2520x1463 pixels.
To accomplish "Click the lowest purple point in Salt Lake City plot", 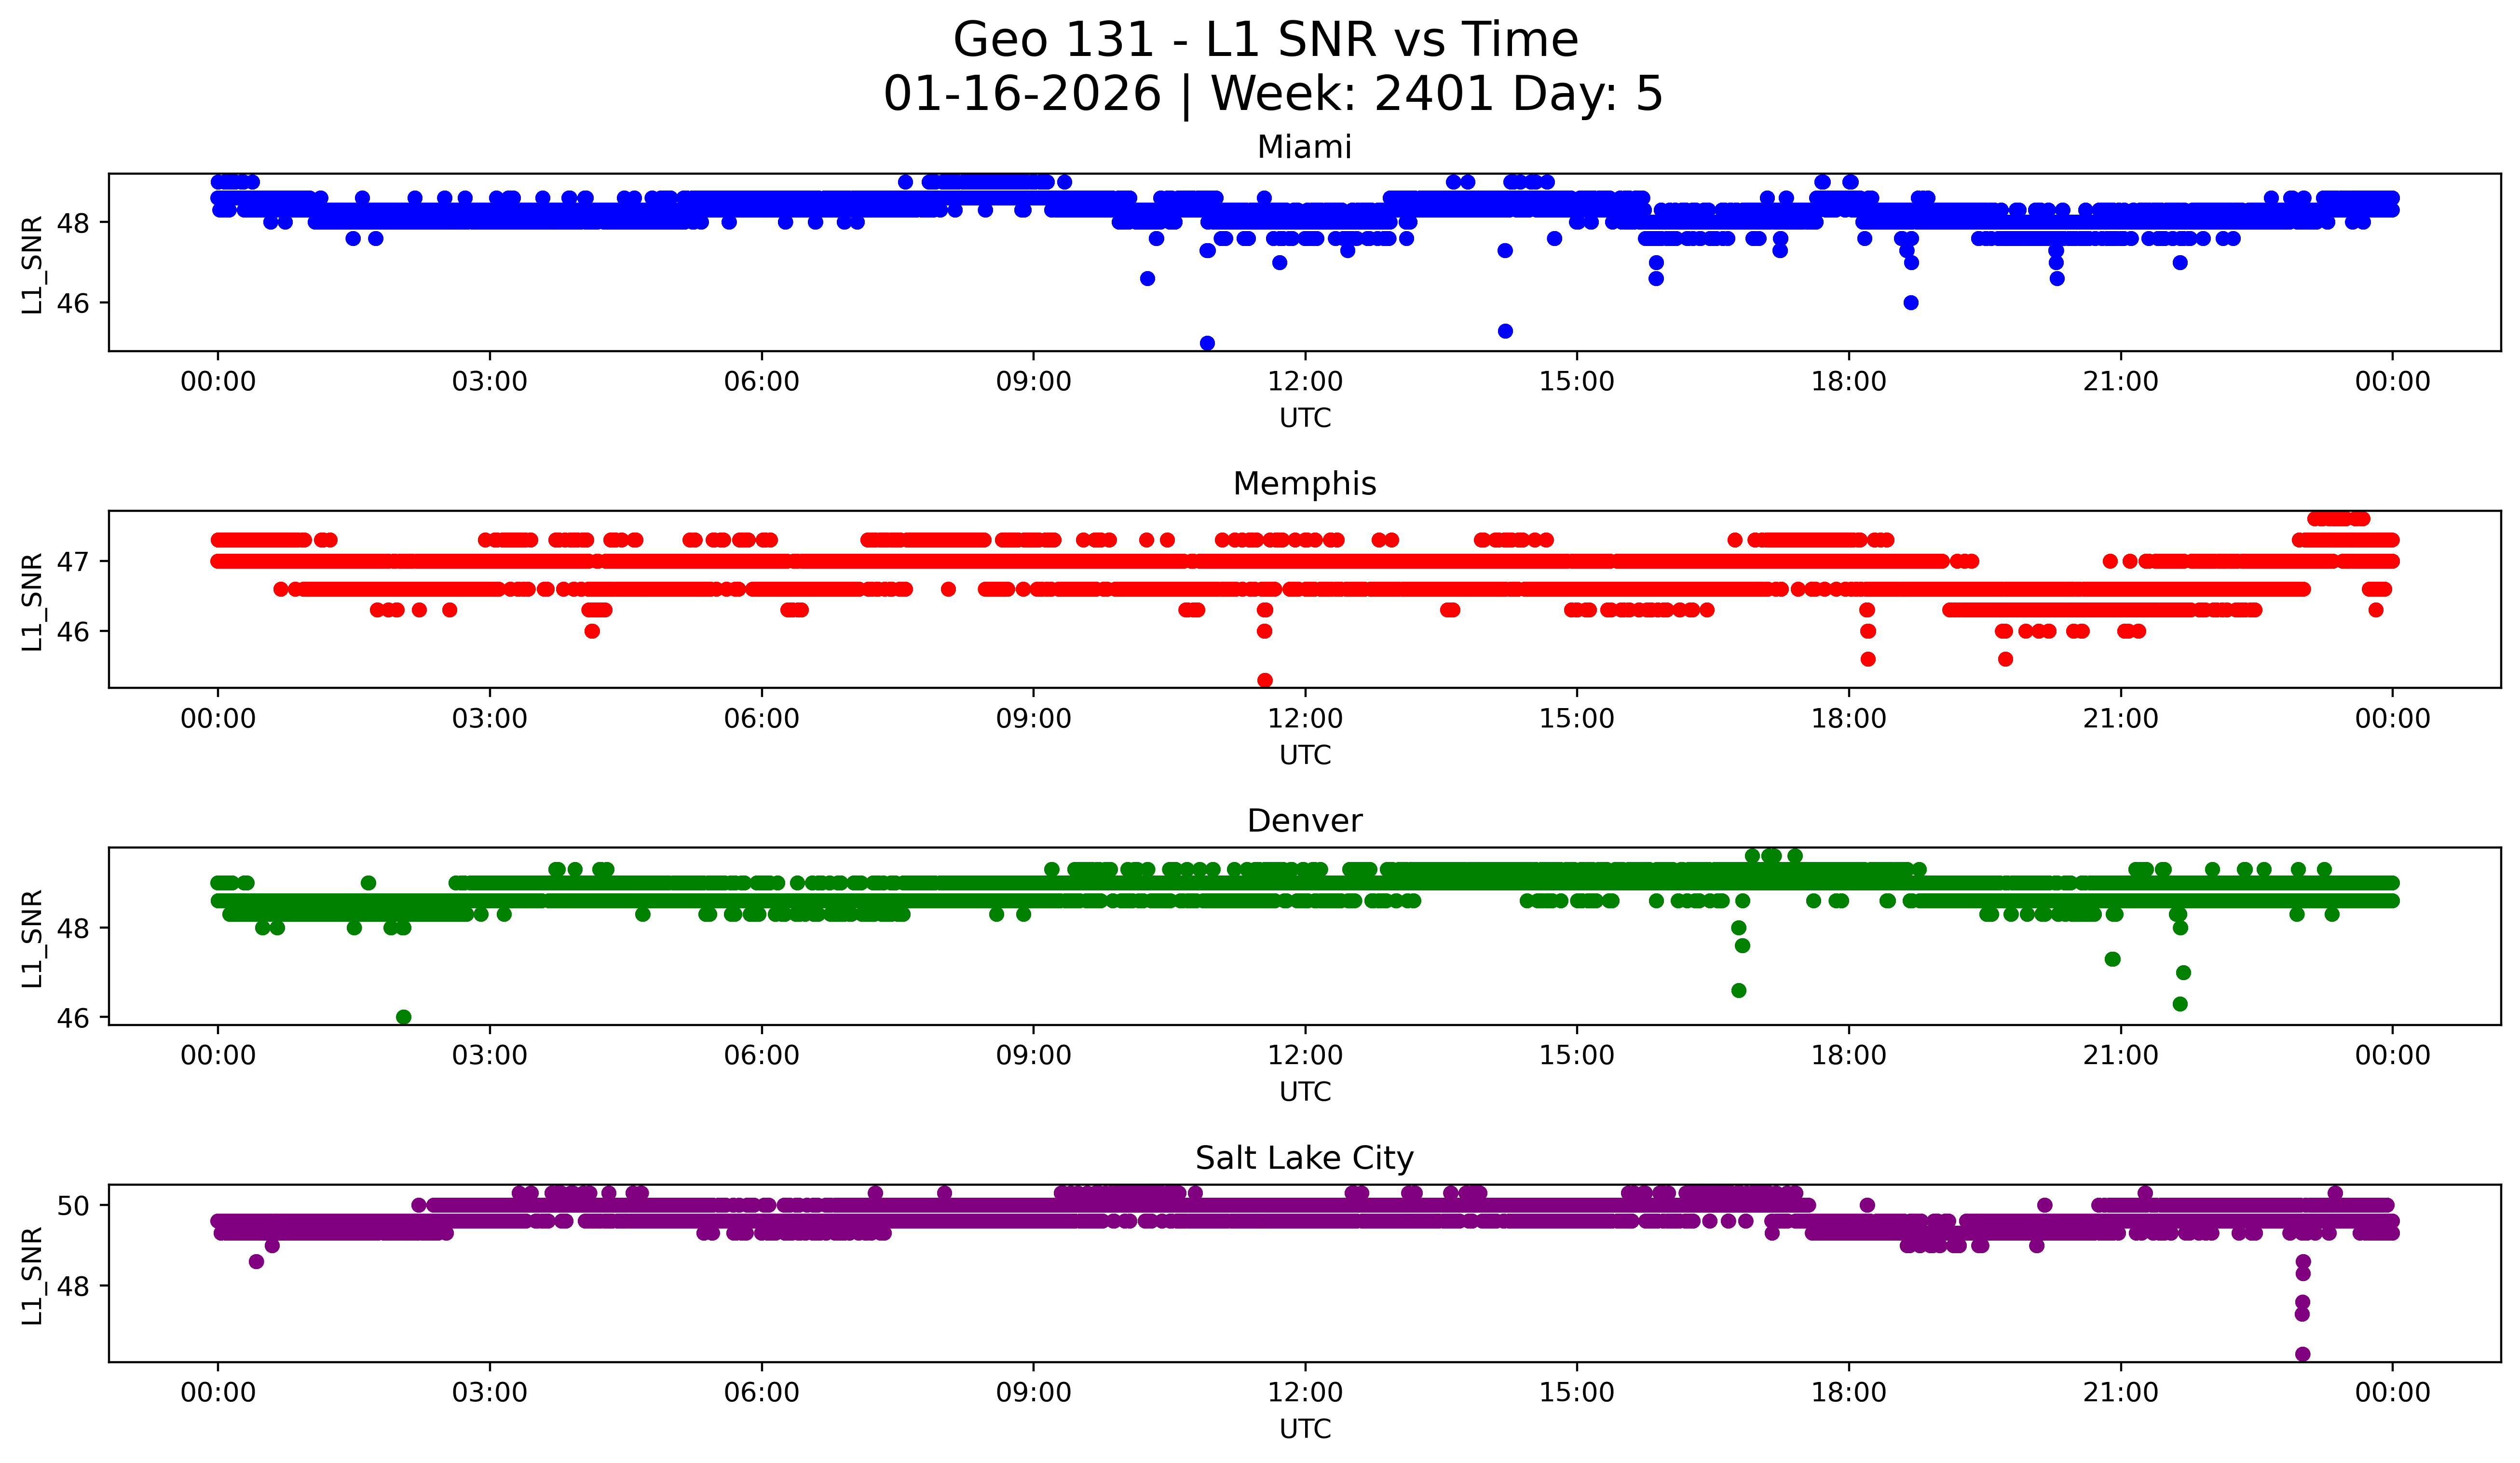I will (2302, 1354).
